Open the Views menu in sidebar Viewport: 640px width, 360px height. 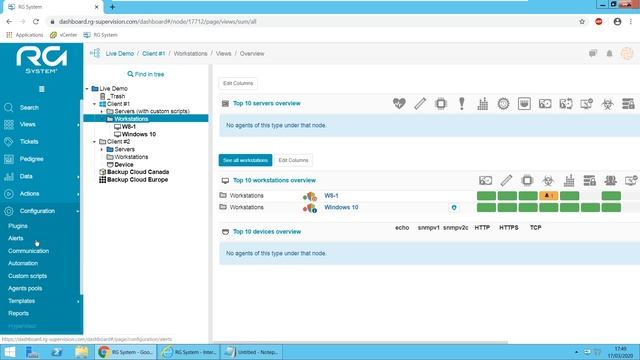point(27,124)
